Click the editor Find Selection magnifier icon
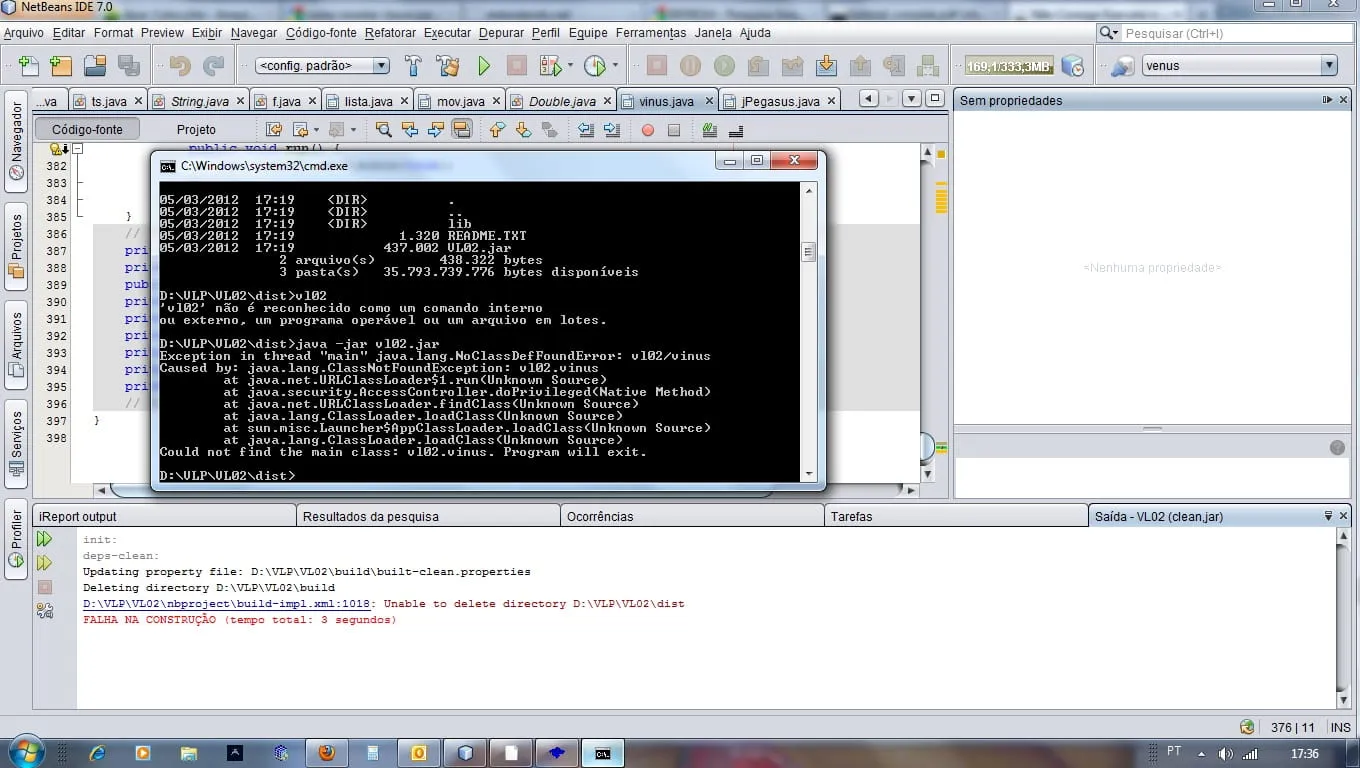The image size is (1360, 768). click(383, 130)
